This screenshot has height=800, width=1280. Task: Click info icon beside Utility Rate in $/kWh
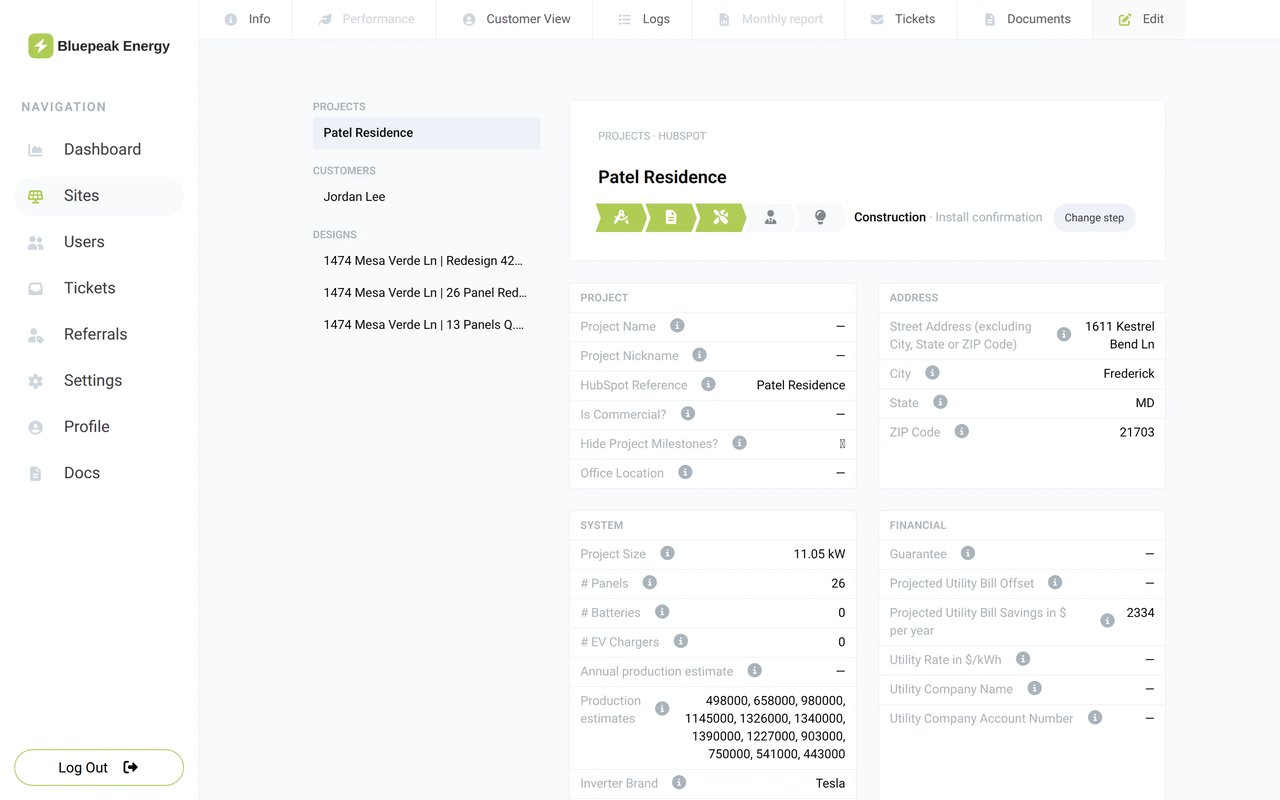[1022, 659]
